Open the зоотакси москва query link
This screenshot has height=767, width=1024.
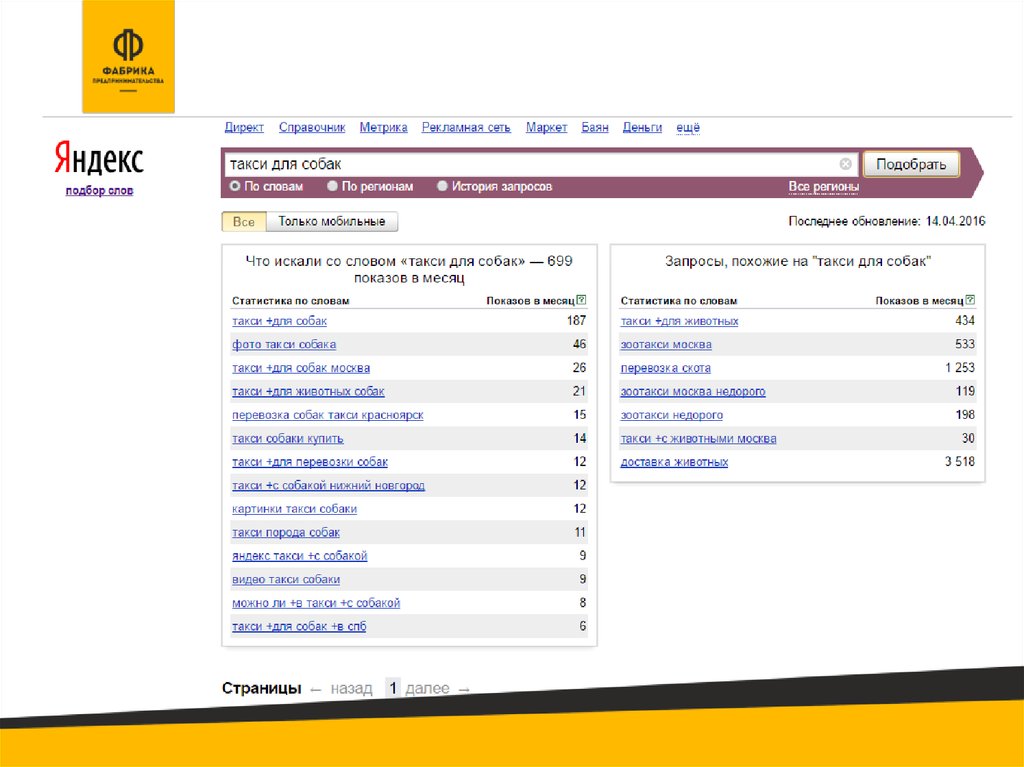point(666,345)
